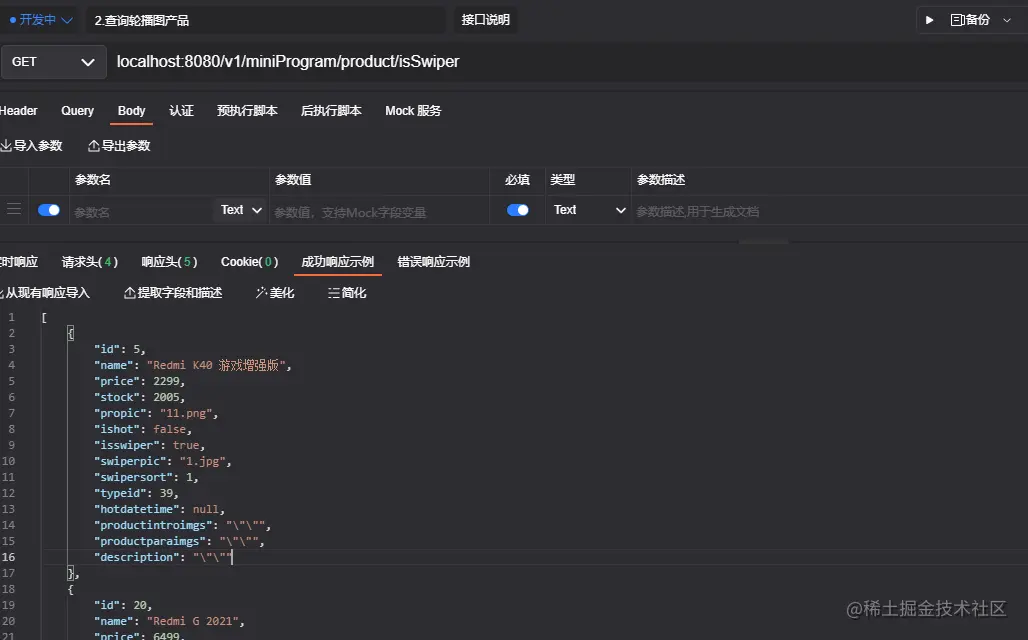The height and width of the screenshot is (640, 1028).
Task: Switch to the Header tab
Action: (18, 111)
